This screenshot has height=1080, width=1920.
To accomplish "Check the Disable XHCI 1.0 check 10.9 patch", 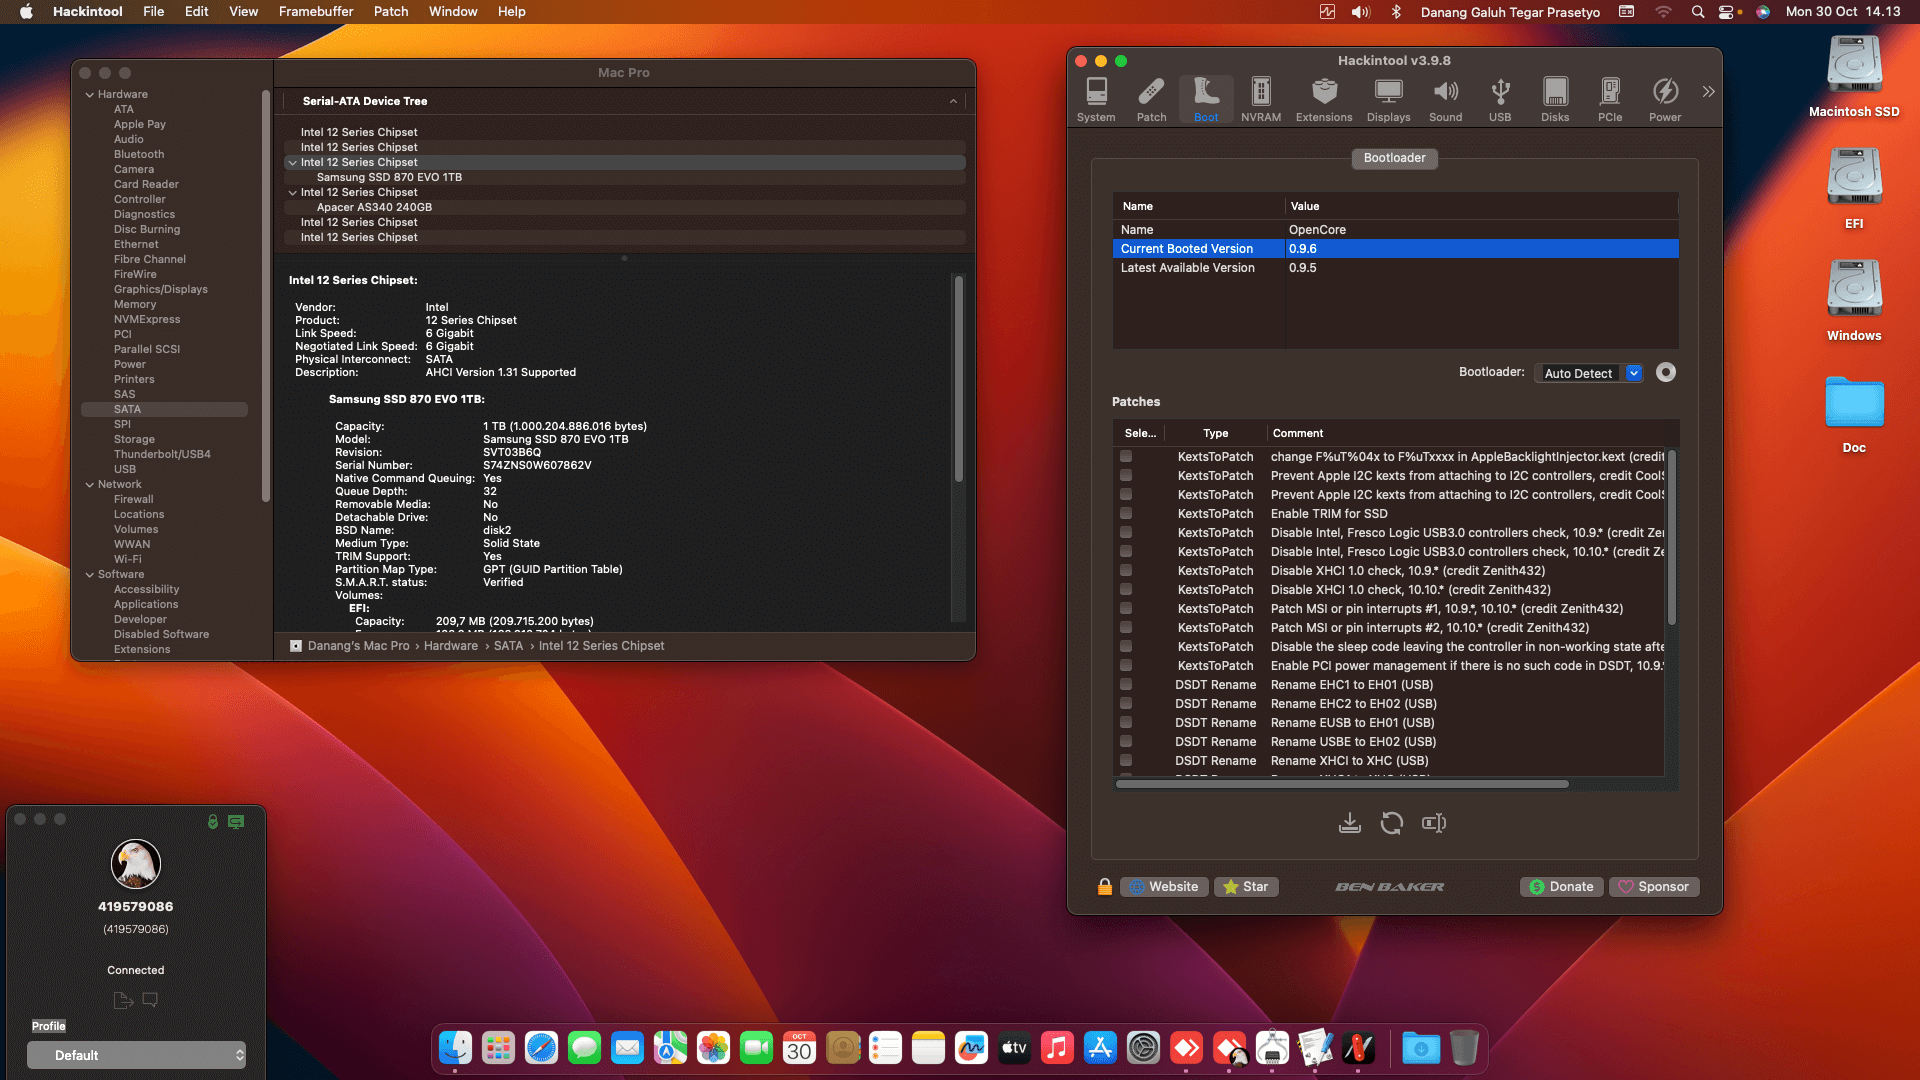I will click(x=1126, y=571).
